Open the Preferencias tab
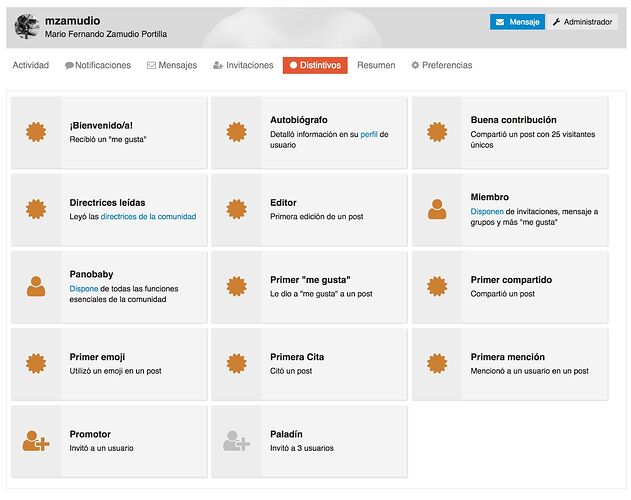Screen dimensions: 631x500 coord(441,65)
